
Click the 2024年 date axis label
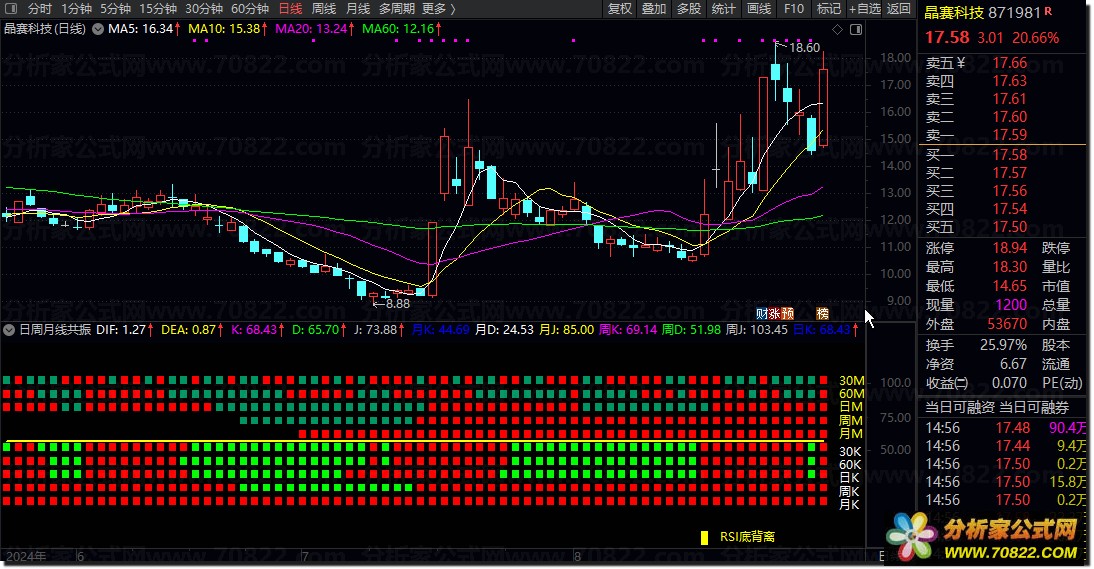(27, 556)
